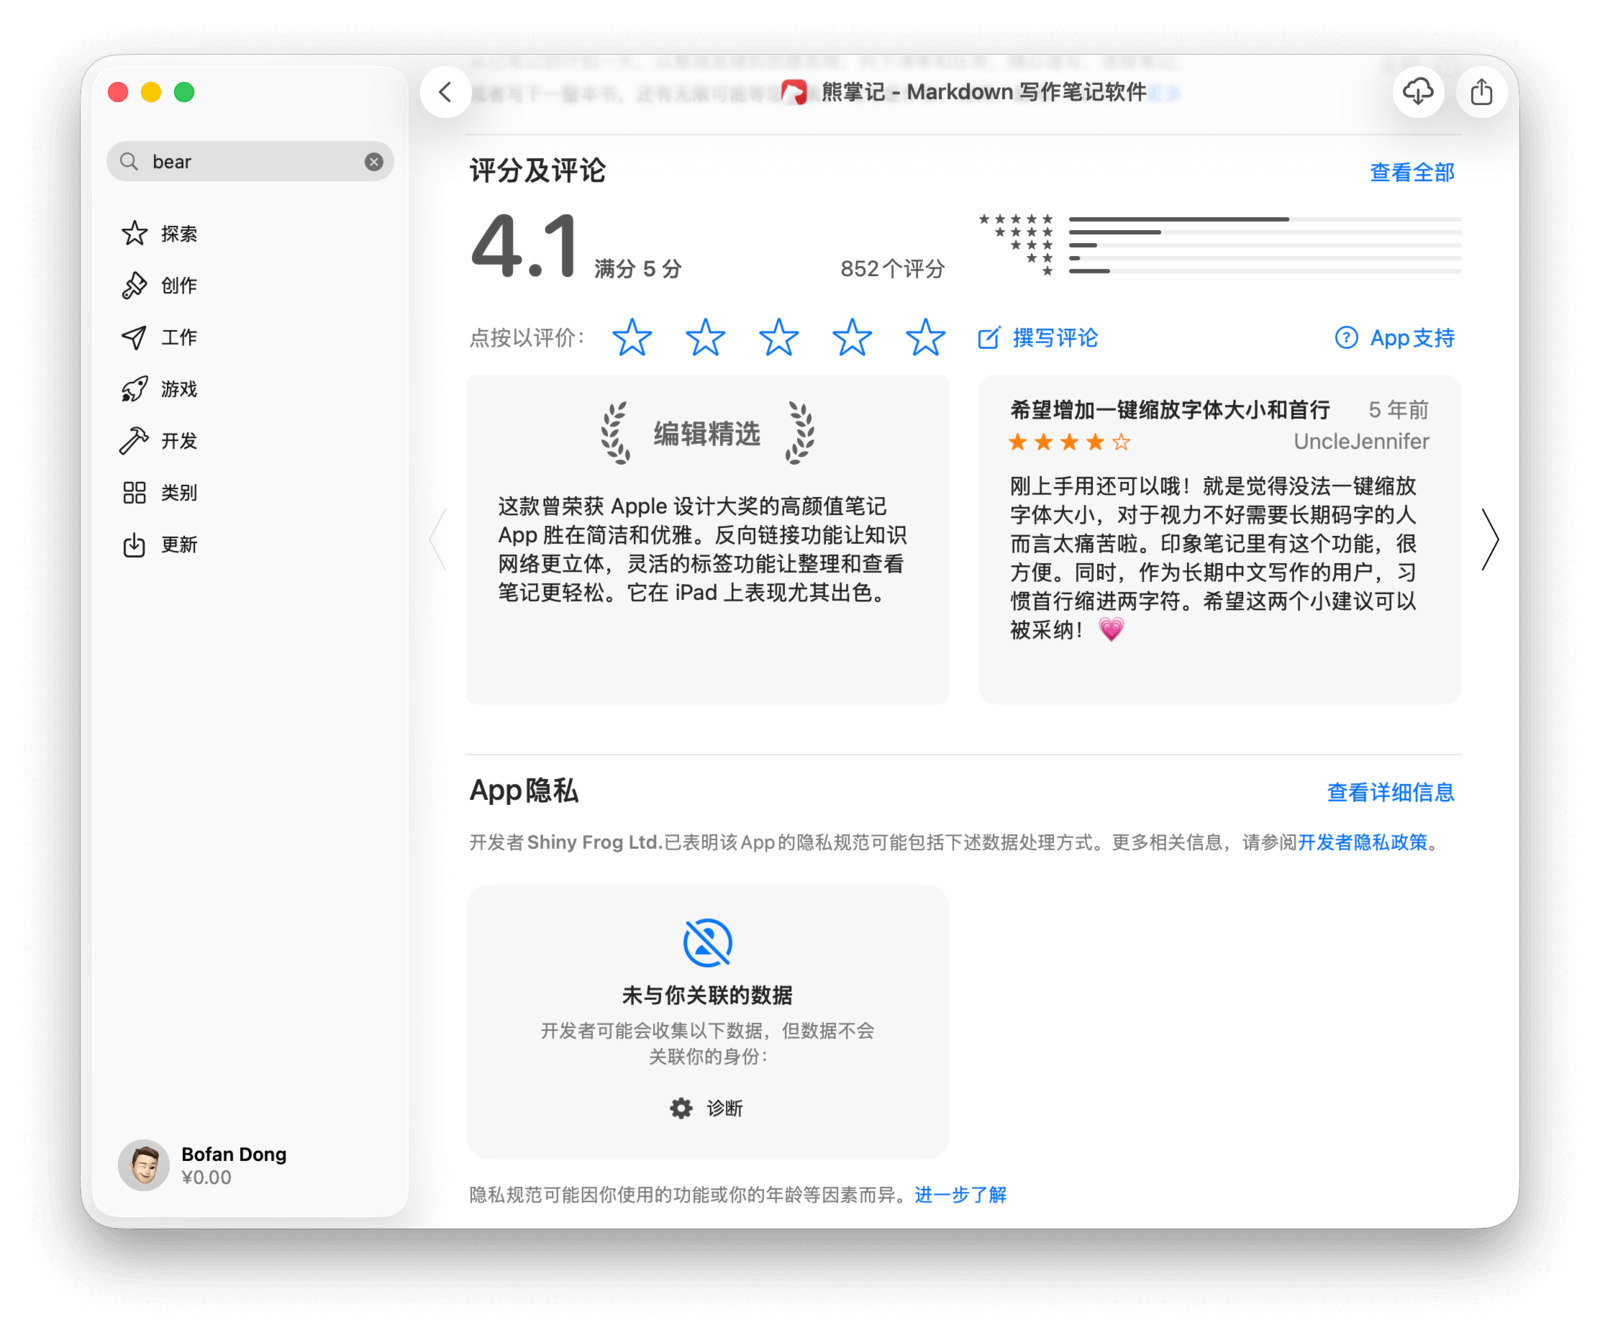Open the 更新 section
Viewport: 1600px width, 1335px height.
coord(250,545)
